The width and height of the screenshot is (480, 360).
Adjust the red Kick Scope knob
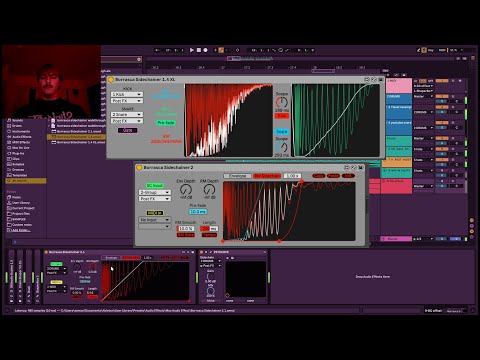click(282, 102)
